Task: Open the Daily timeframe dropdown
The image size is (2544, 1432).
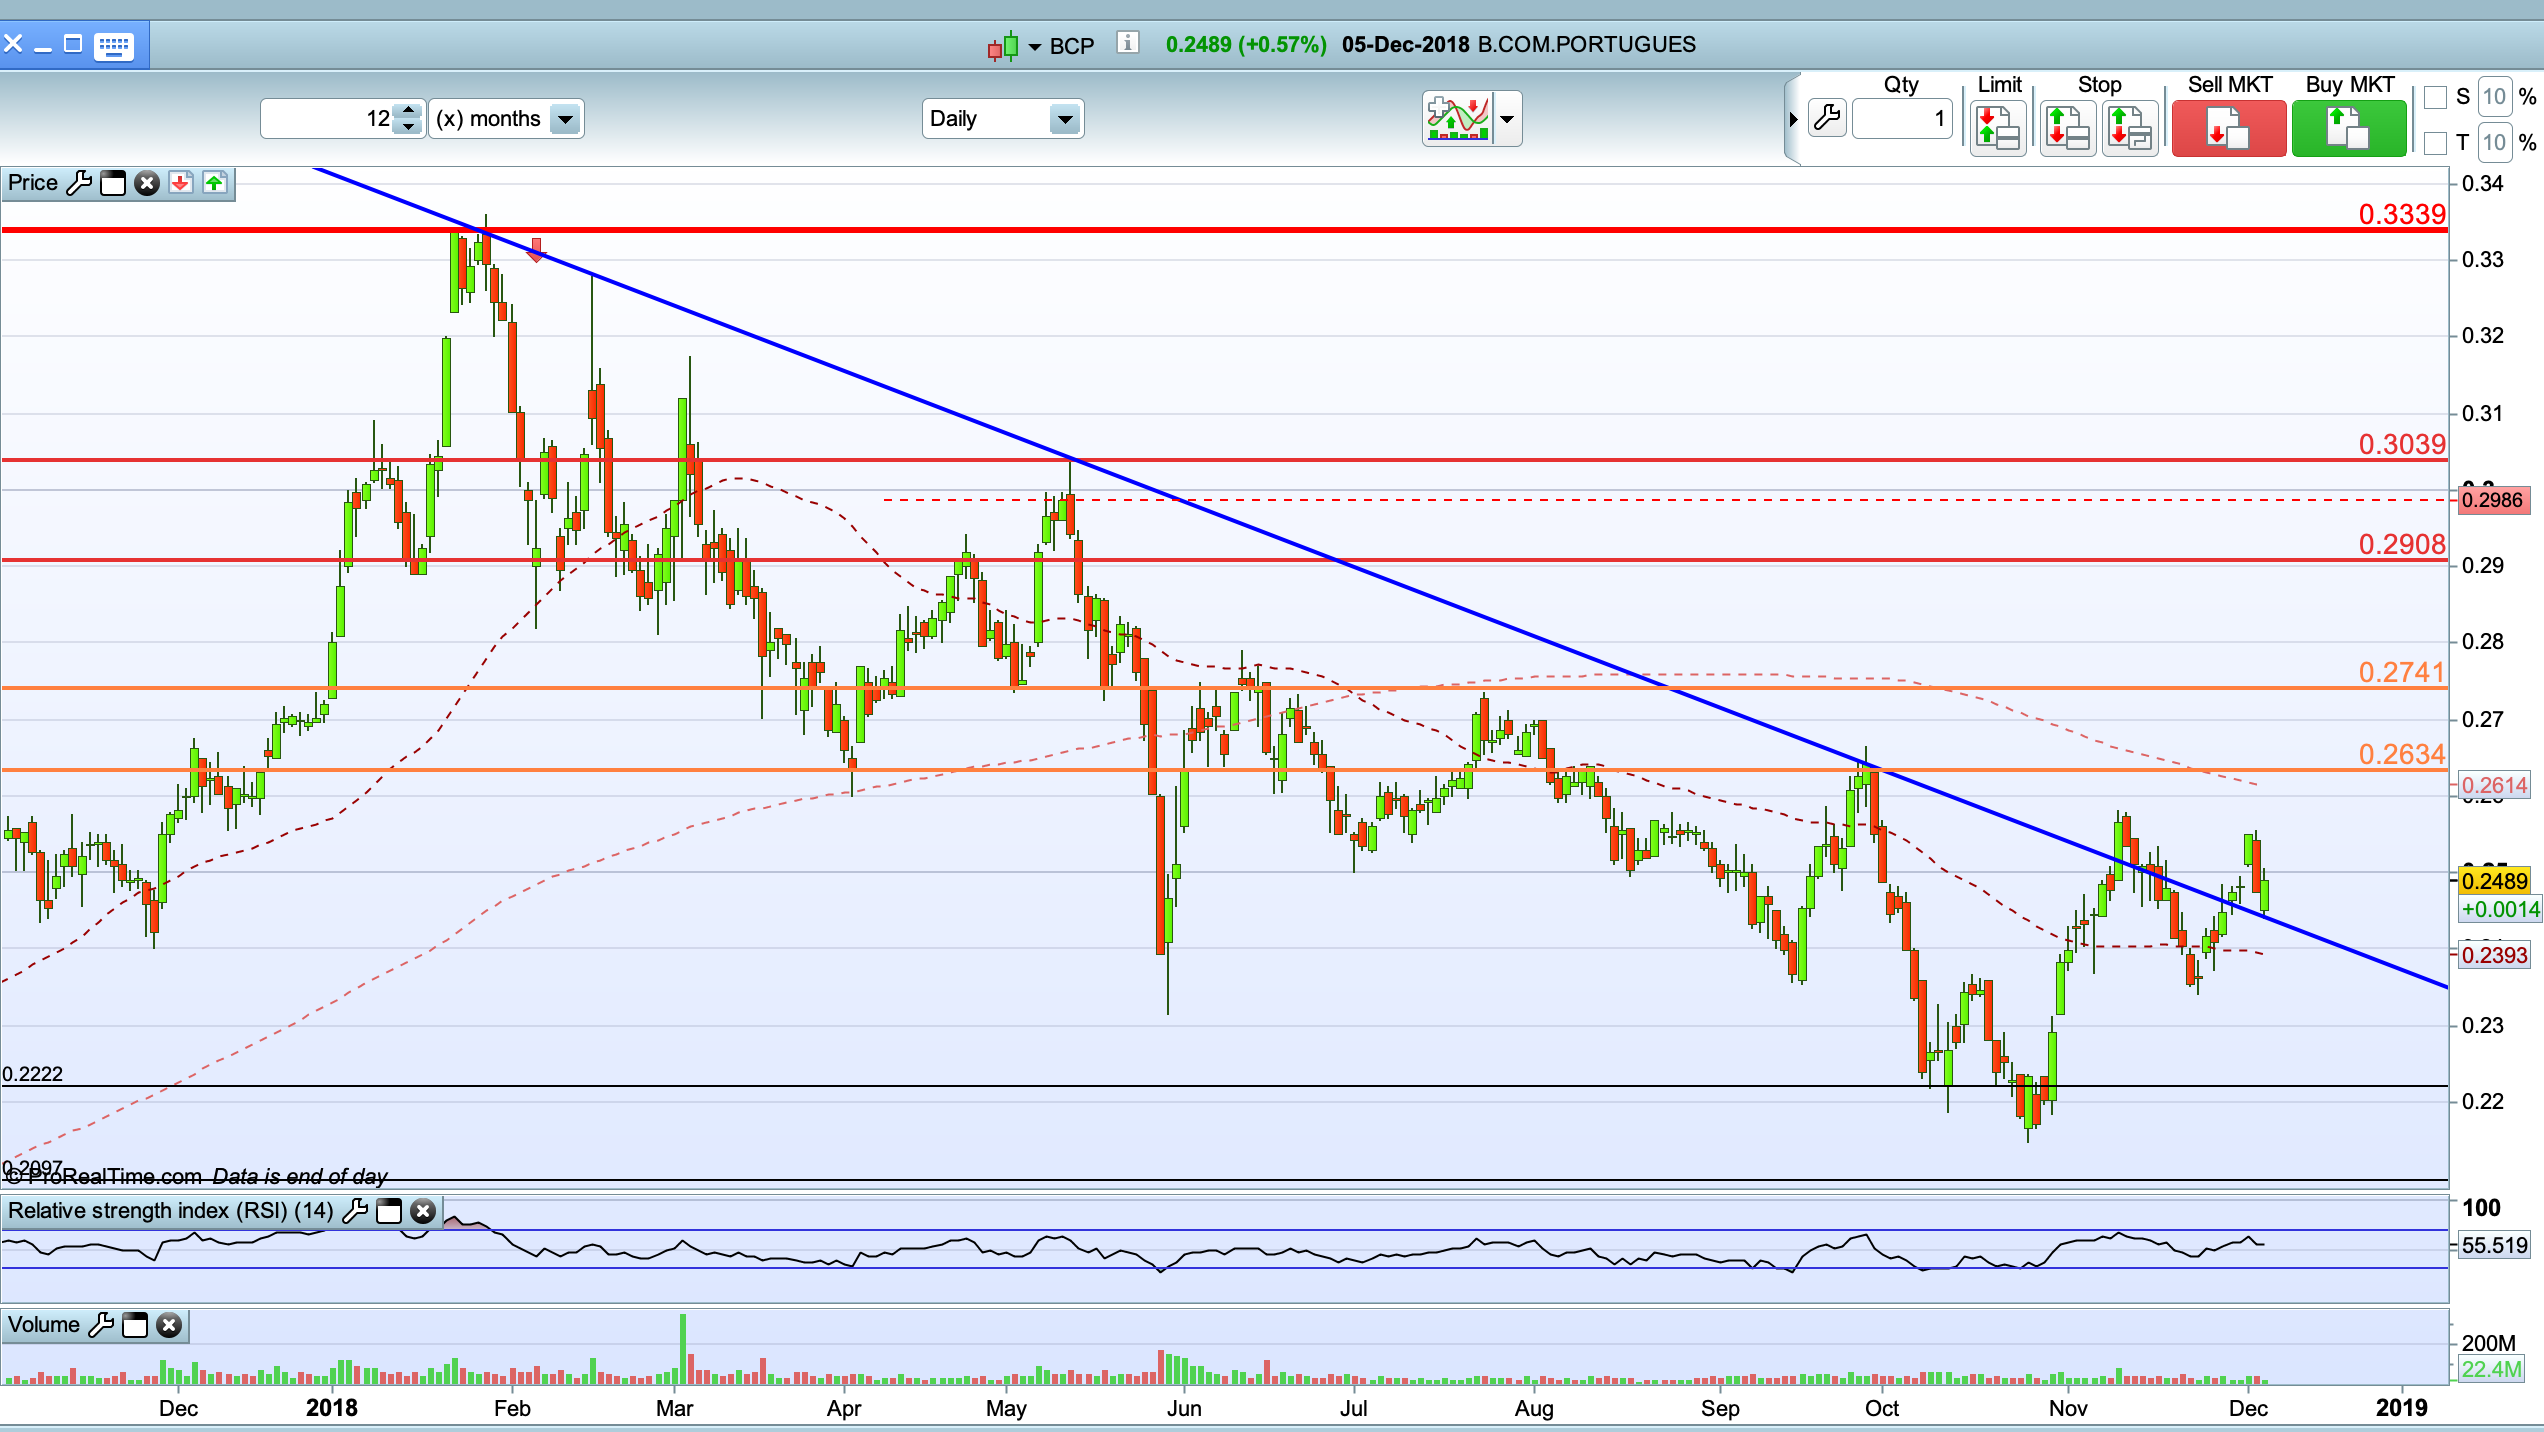Action: click(1065, 119)
